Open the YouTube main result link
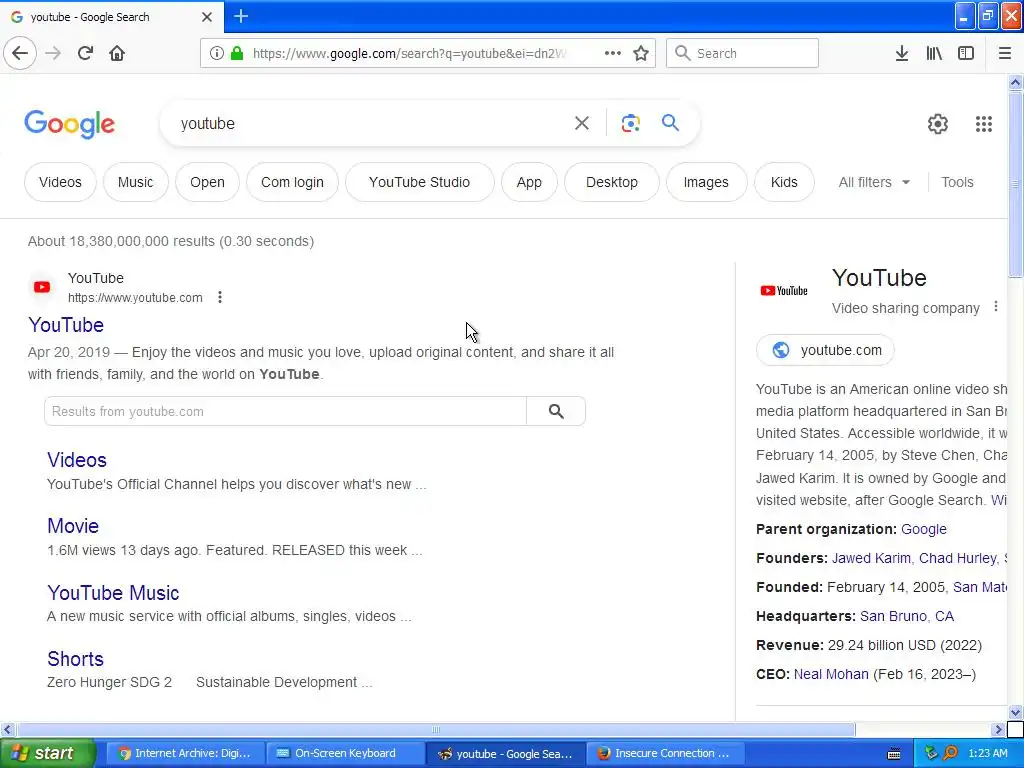 66,325
